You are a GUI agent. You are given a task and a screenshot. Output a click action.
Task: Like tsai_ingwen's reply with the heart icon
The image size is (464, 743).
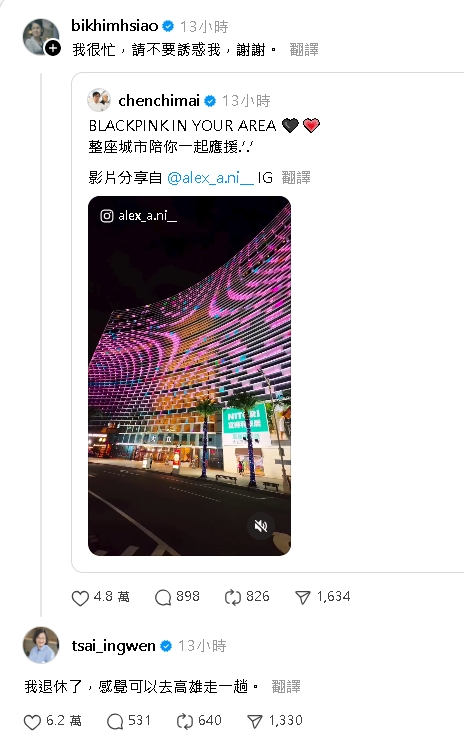click(x=32, y=722)
